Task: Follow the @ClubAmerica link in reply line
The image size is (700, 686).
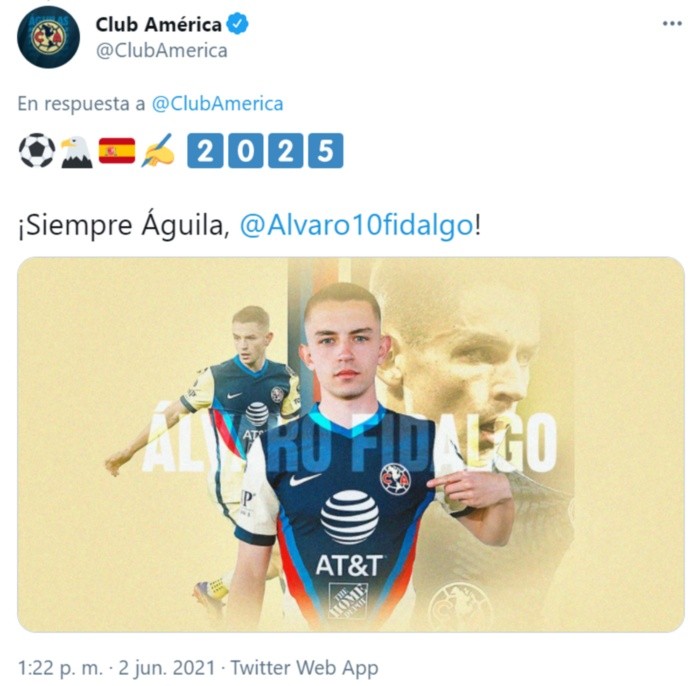Action: point(217,104)
